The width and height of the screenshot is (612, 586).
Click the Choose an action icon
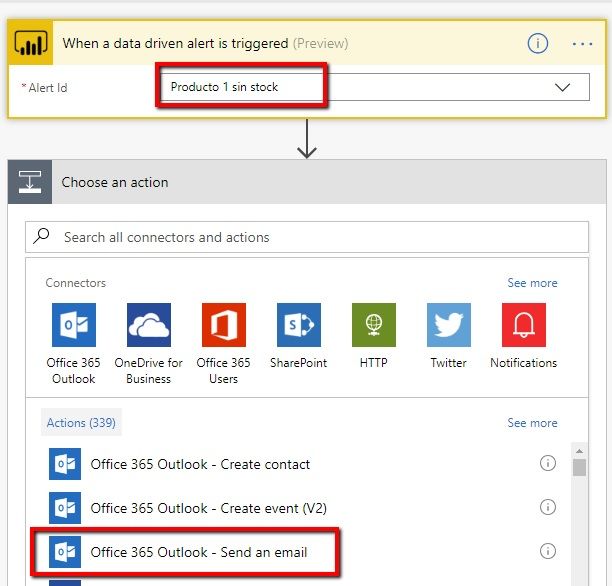(30, 182)
